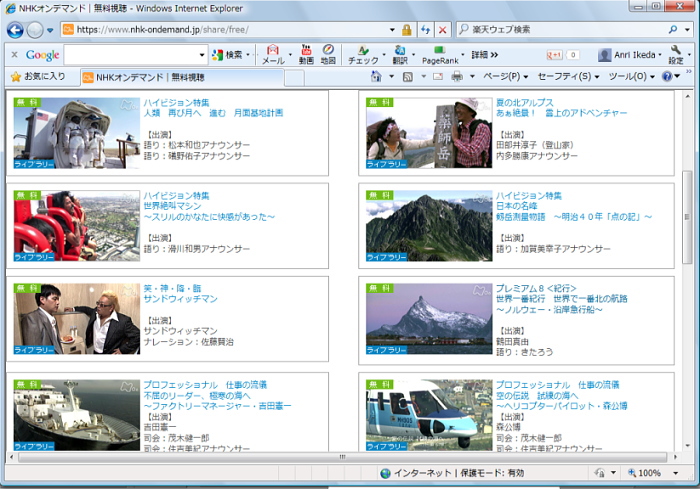Open 空の伝説 試練の海へ link
700x489 pixels.
(537, 395)
